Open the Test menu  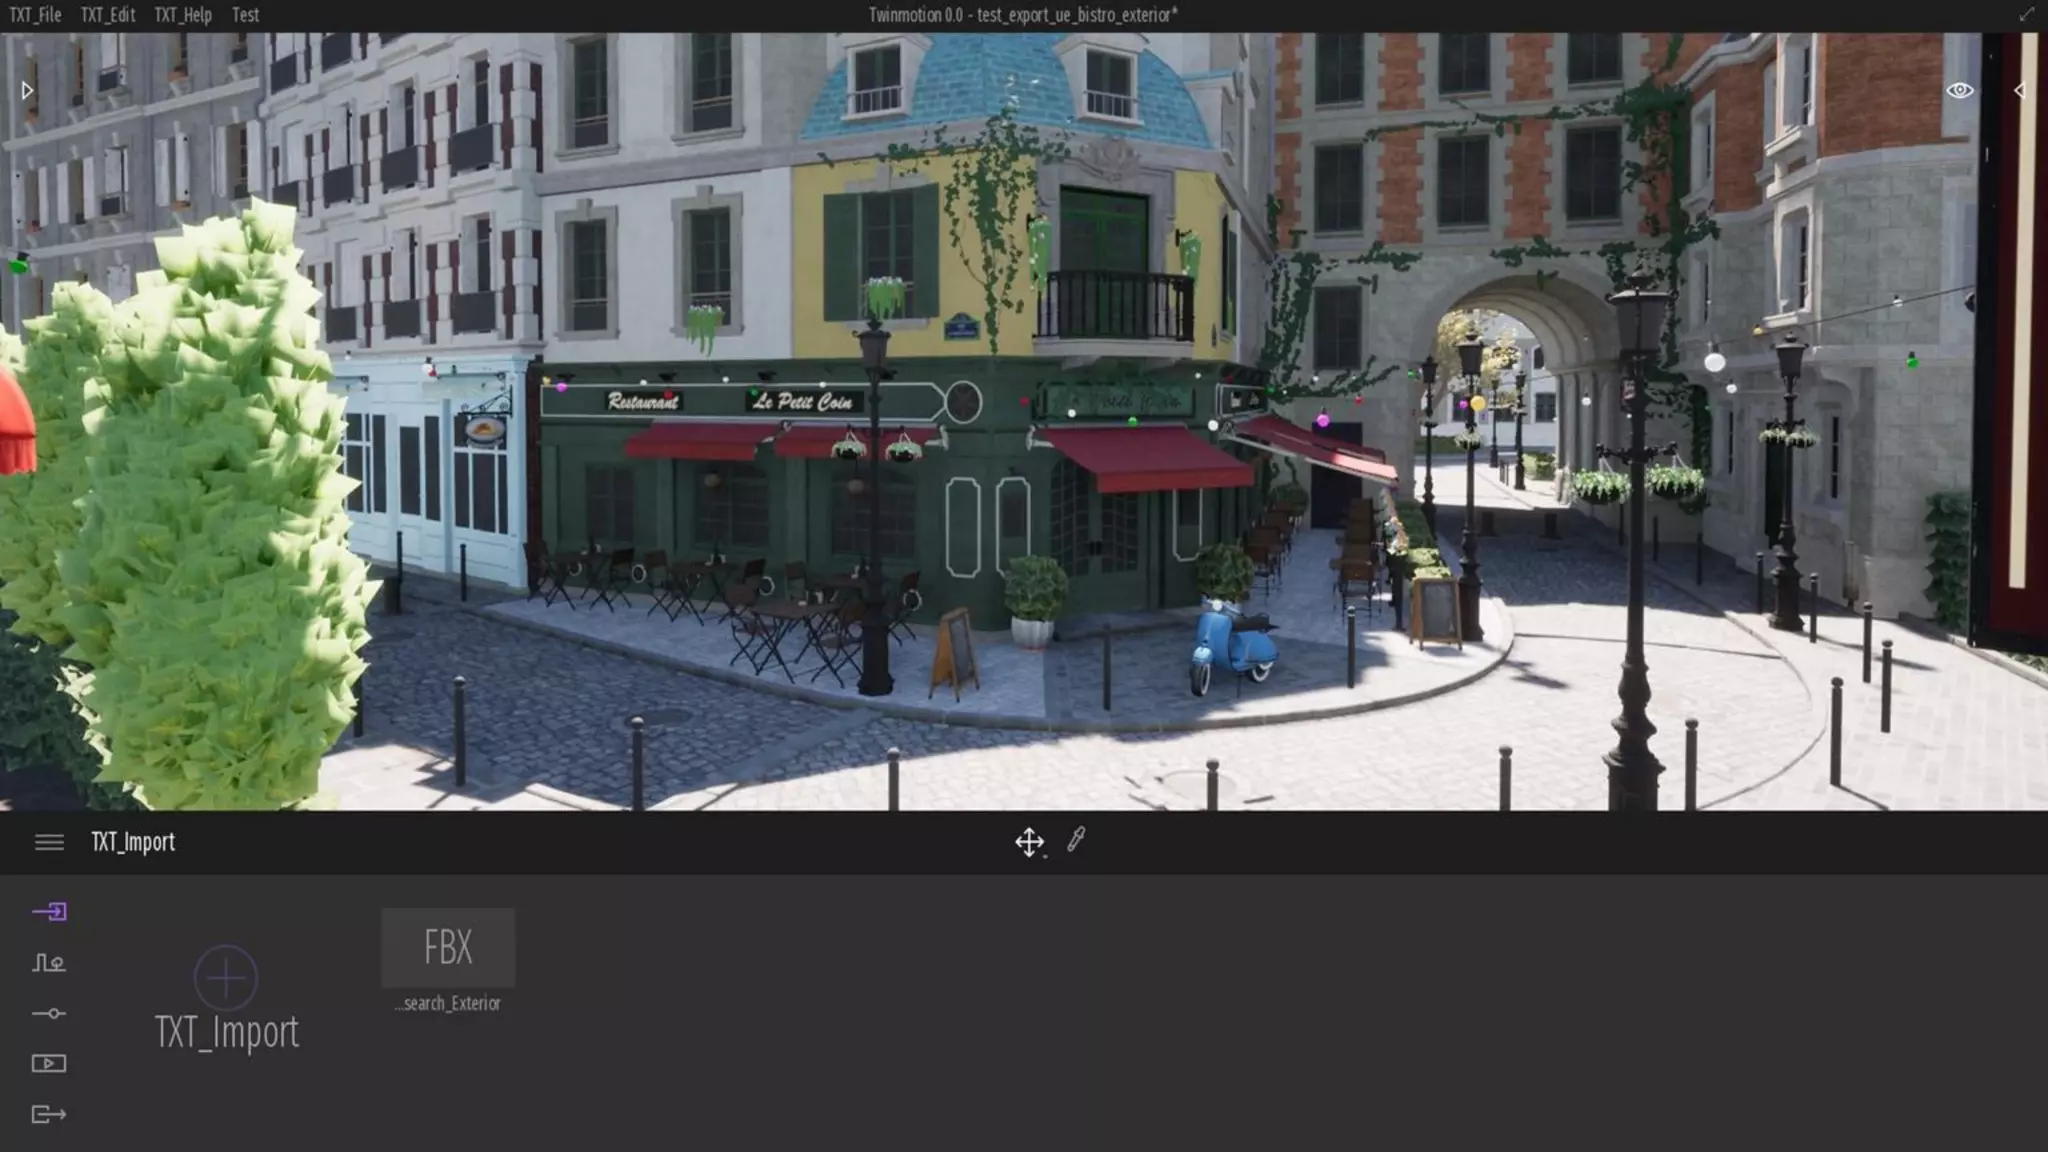[245, 15]
